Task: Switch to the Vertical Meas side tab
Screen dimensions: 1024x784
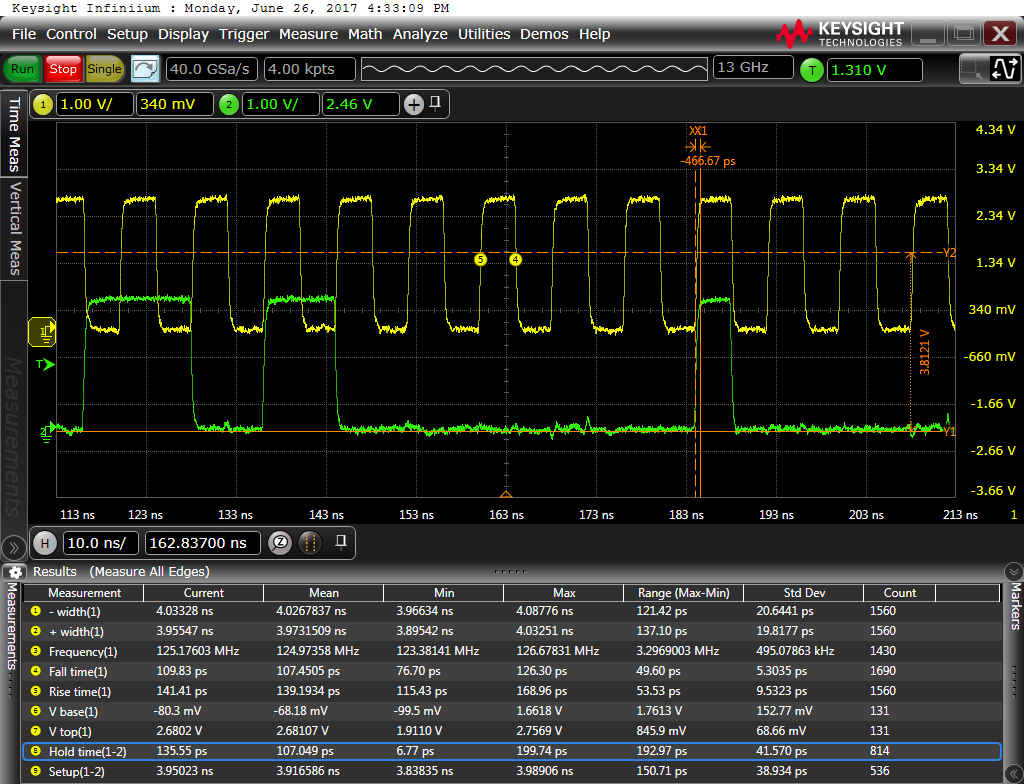Action: point(14,229)
